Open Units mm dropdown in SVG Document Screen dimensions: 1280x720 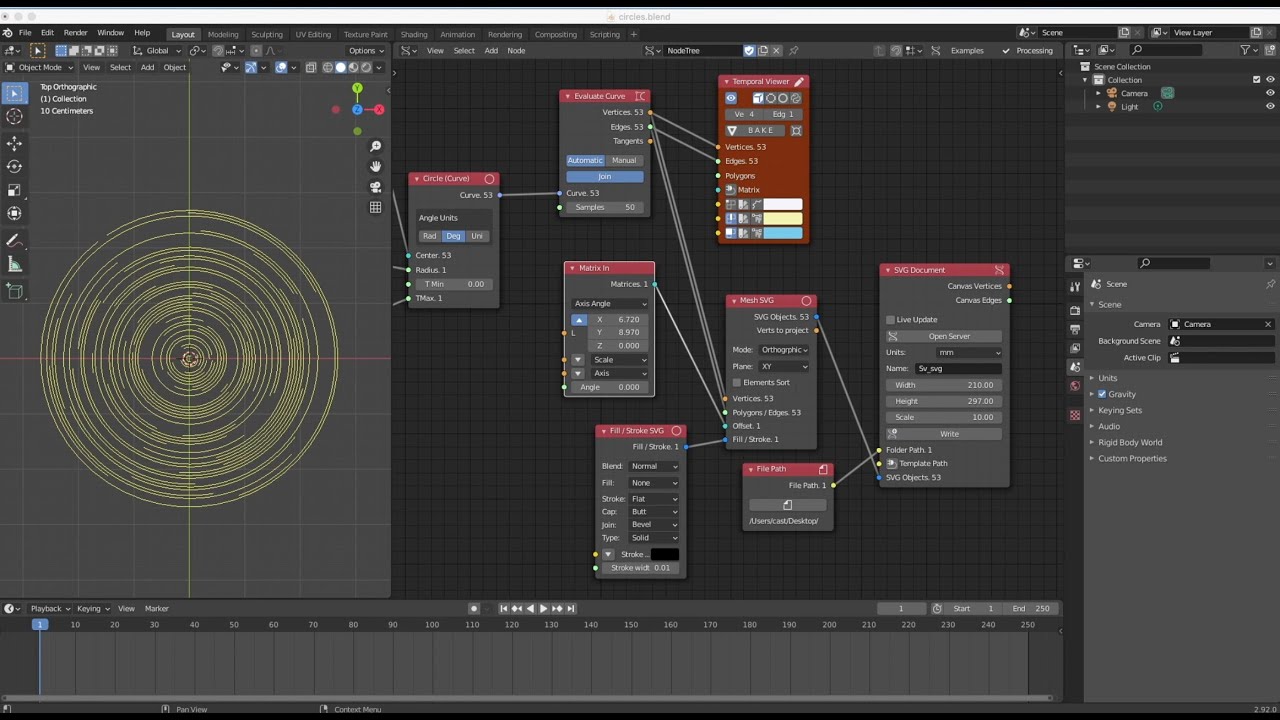click(969, 352)
